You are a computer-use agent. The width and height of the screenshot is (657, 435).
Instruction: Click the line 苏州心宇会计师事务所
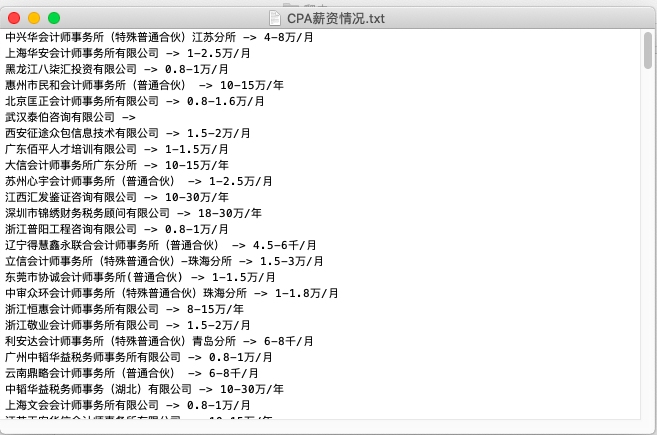click(139, 181)
